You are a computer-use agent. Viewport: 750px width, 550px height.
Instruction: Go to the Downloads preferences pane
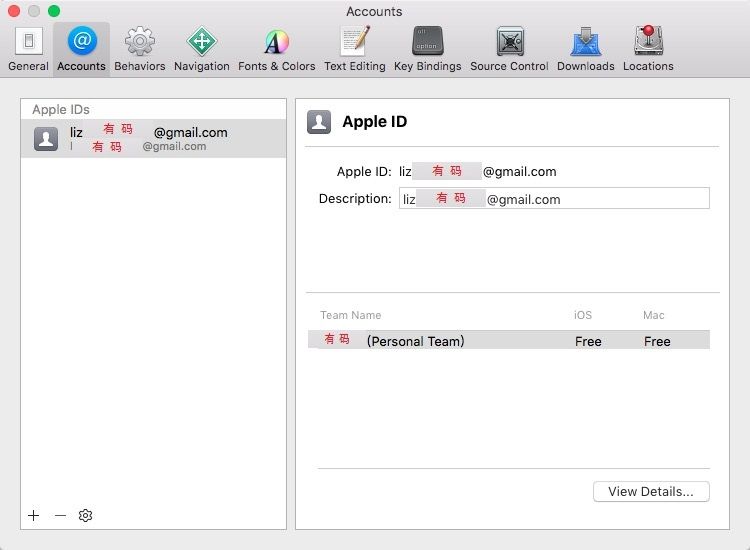pos(585,48)
